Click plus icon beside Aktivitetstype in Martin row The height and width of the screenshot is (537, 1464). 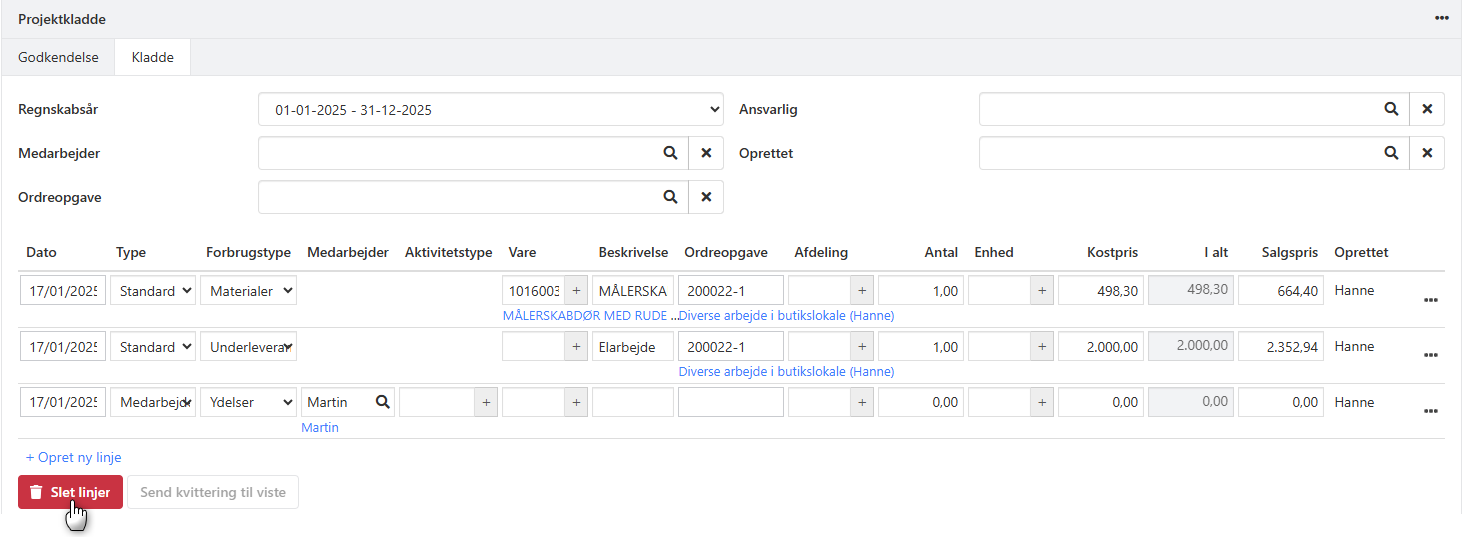tap(486, 402)
